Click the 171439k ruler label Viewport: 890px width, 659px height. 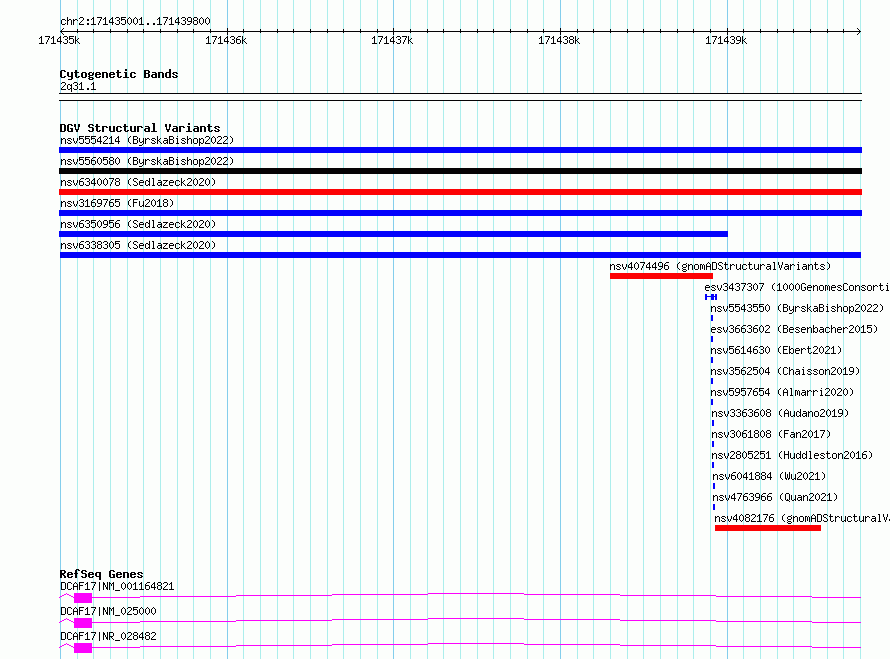point(726,40)
